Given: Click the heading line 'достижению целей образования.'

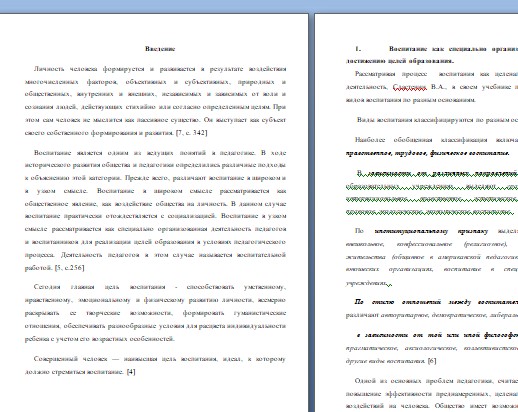Looking at the screenshot, I should (x=400, y=61).
